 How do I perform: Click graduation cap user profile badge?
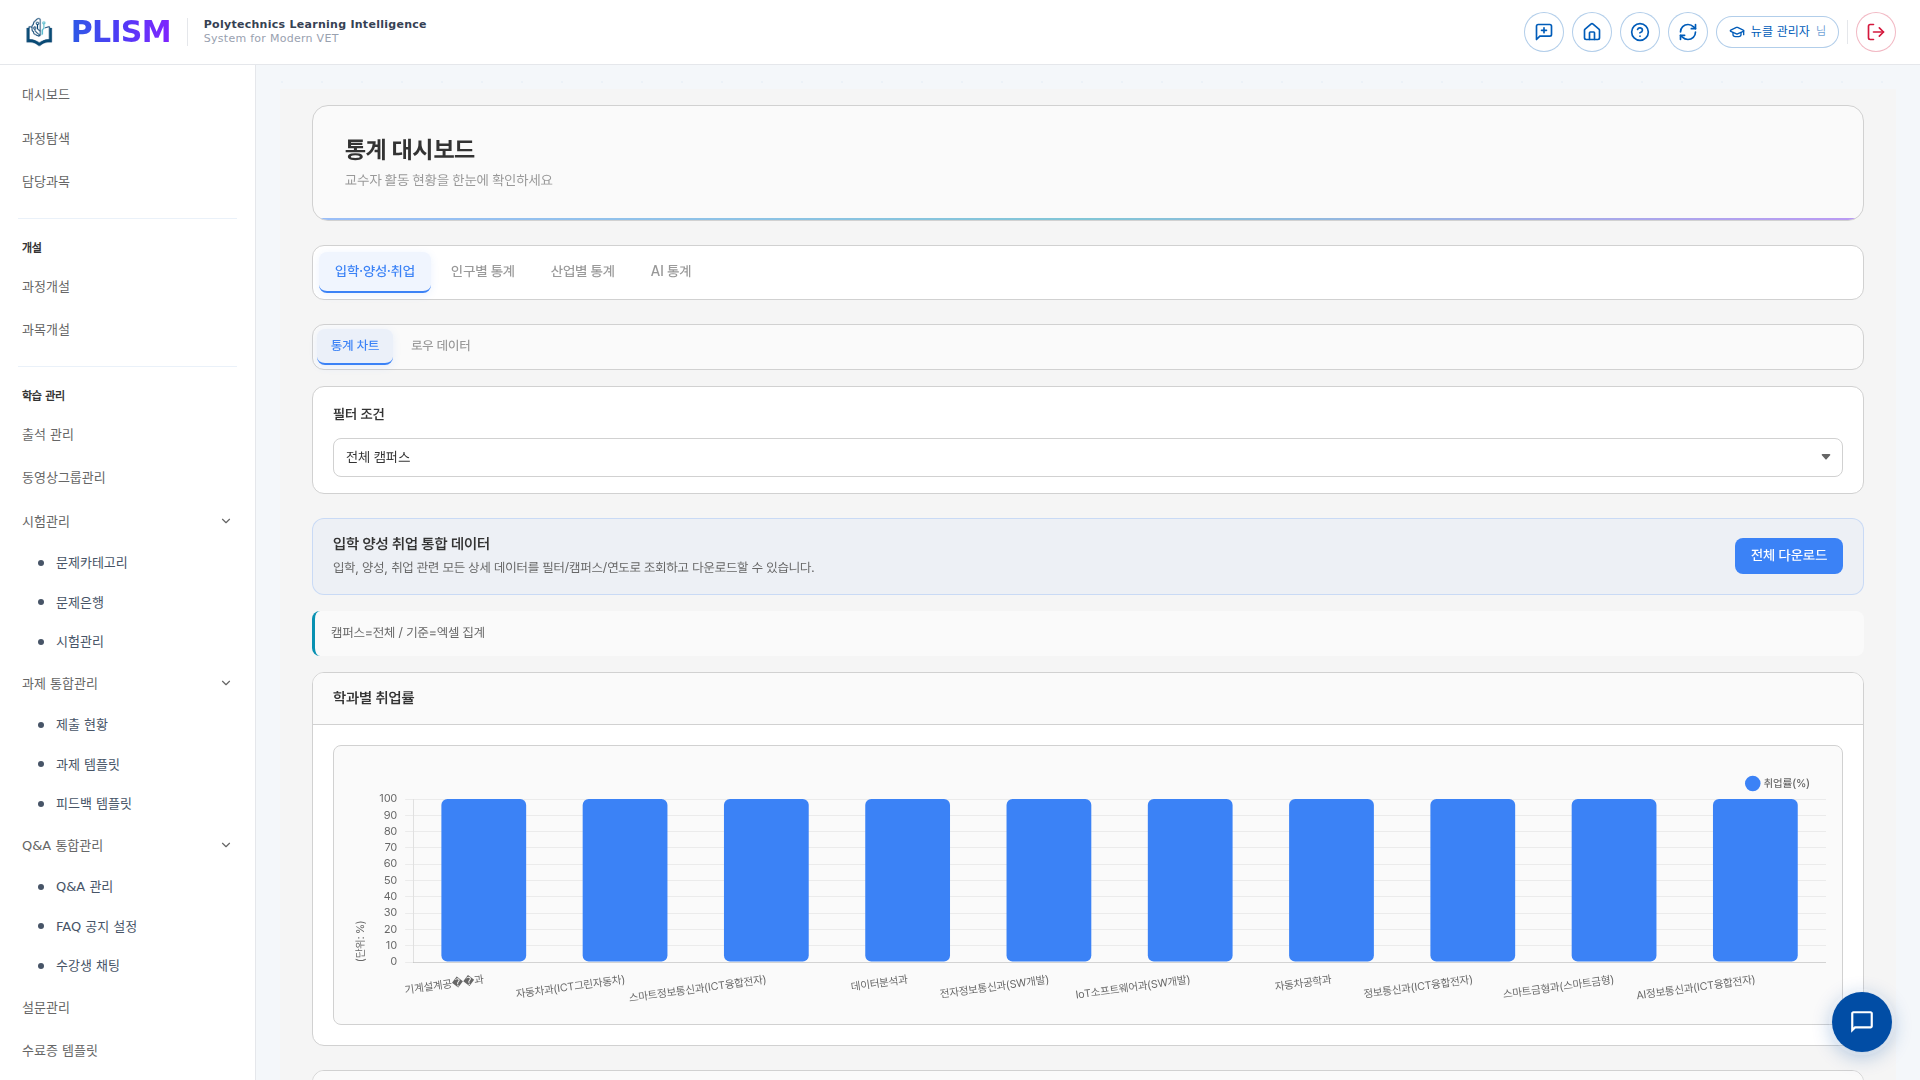point(1777,32)
